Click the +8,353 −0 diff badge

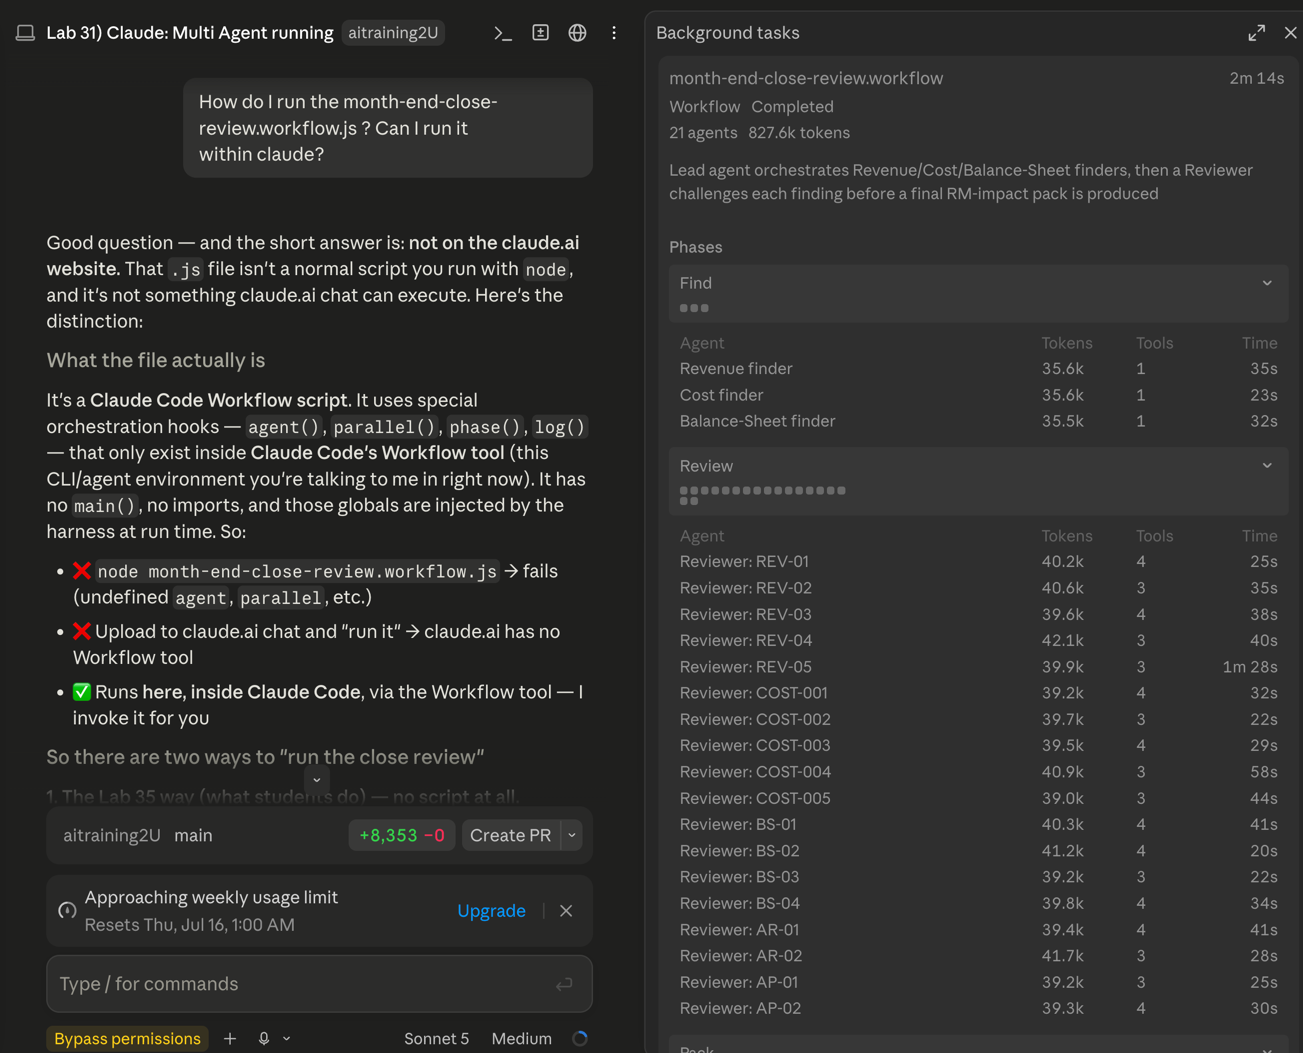(x=402, y=835)
